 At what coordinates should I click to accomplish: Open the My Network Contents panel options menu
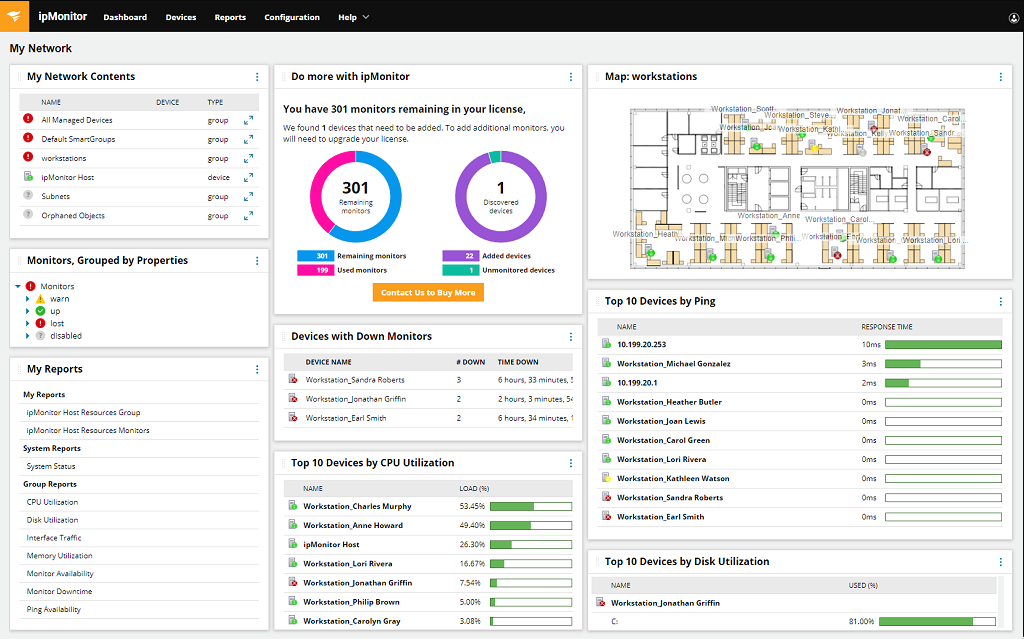click(x=256, y=76)
